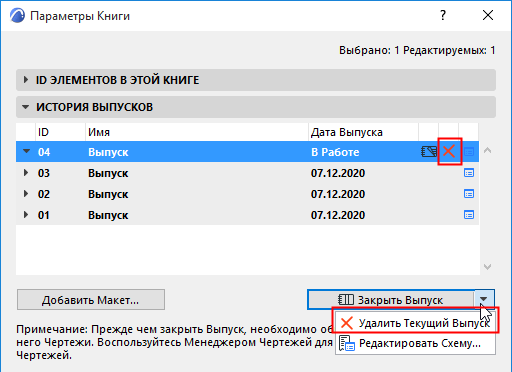Select Удалить Текущий Выпуск menu item

(415, 323)
